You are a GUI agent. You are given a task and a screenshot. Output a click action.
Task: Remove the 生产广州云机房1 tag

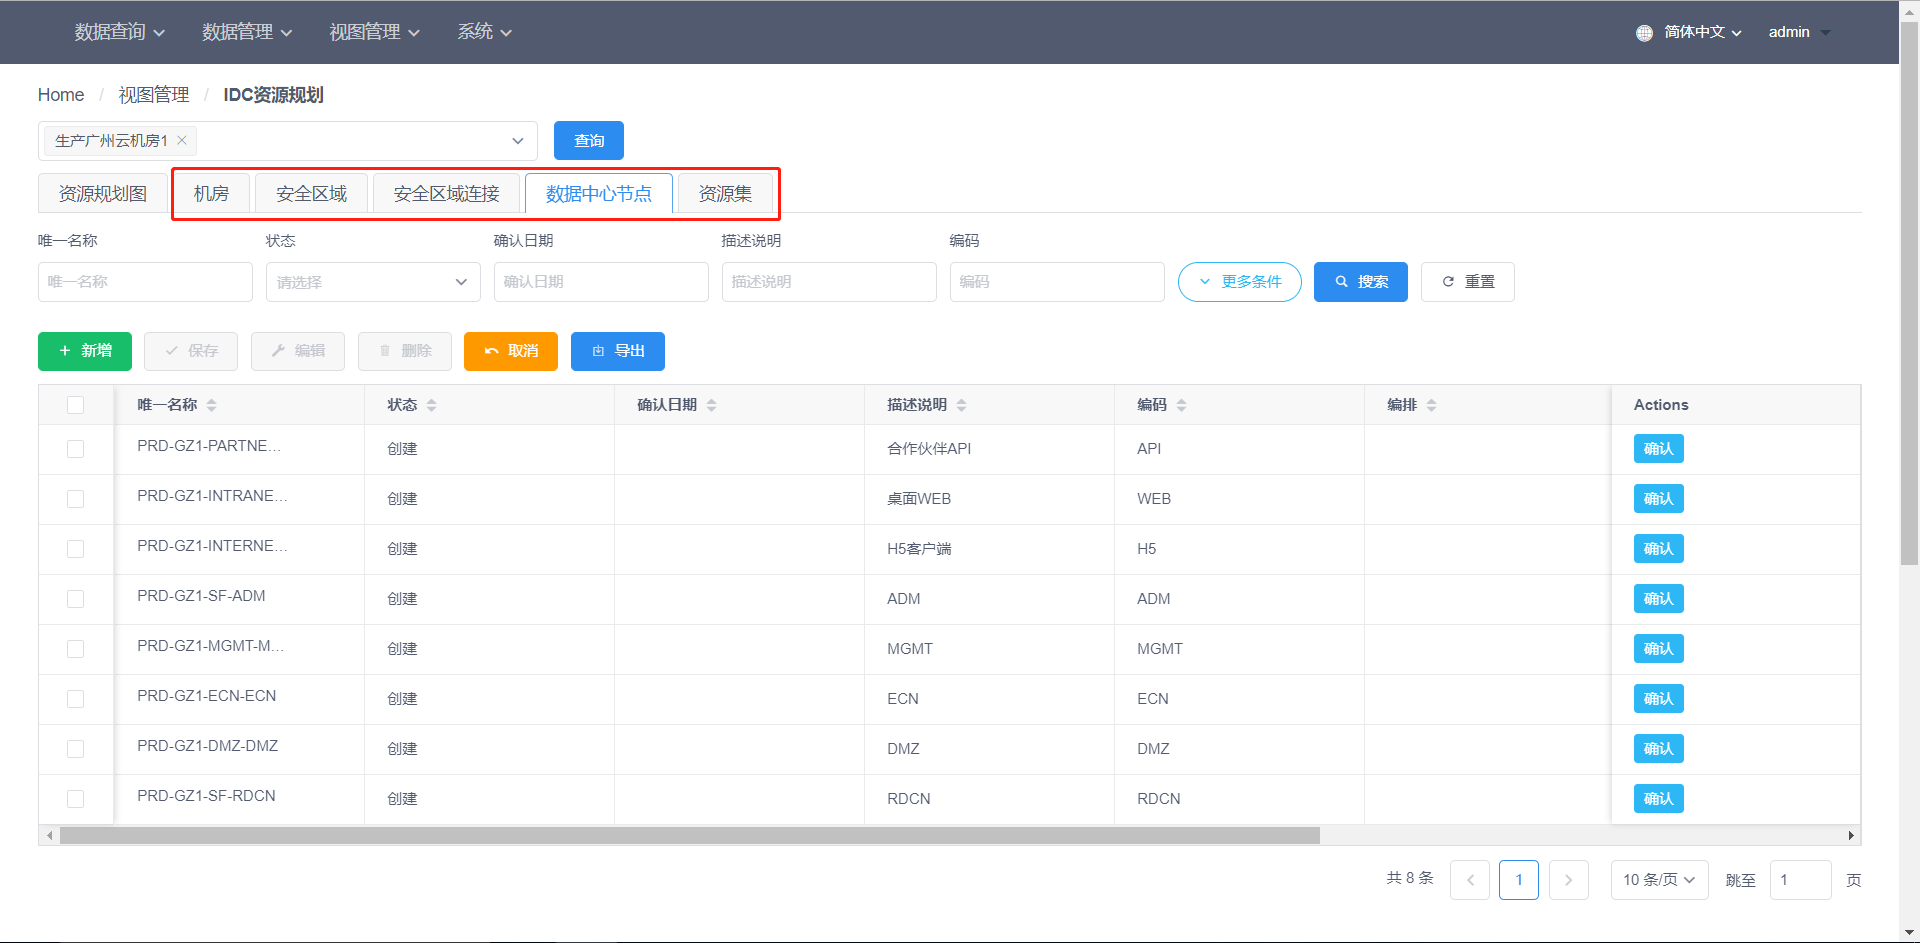click(182, 140)
